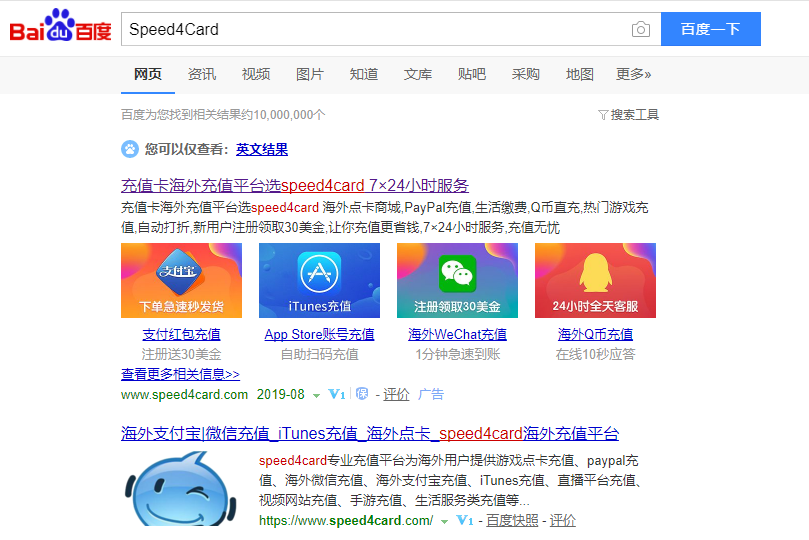Click the 百度一下 search button
This screenshot has width=809, height=540.
pos(710,29)
